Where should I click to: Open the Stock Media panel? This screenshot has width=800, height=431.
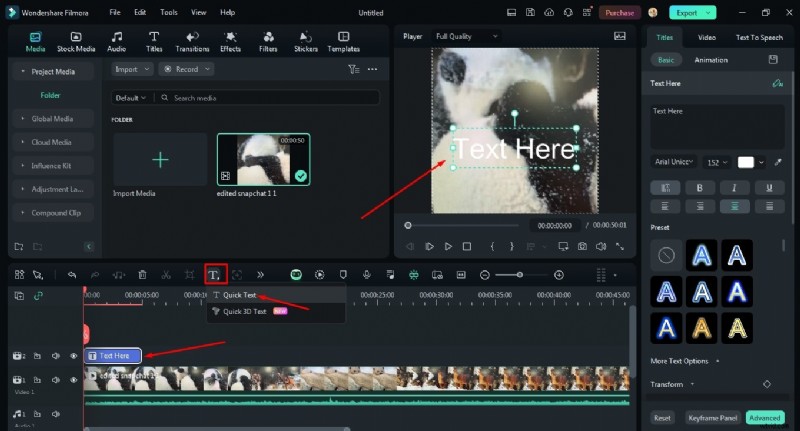tap(76, 42)
